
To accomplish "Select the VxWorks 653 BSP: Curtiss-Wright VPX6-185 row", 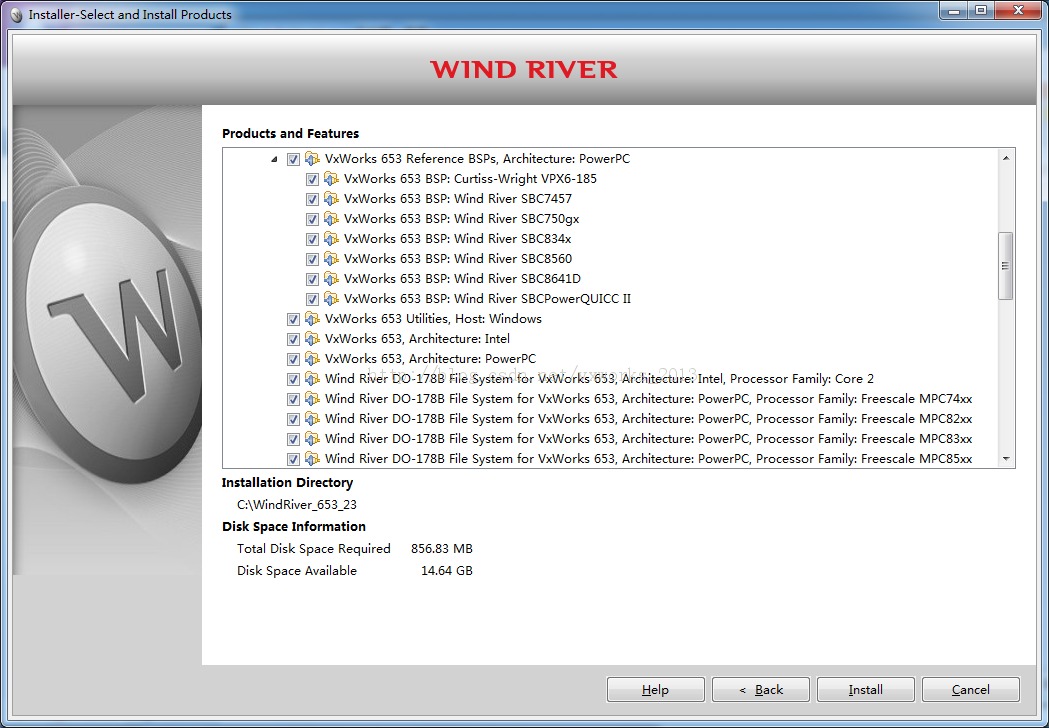I will (470, 179).
